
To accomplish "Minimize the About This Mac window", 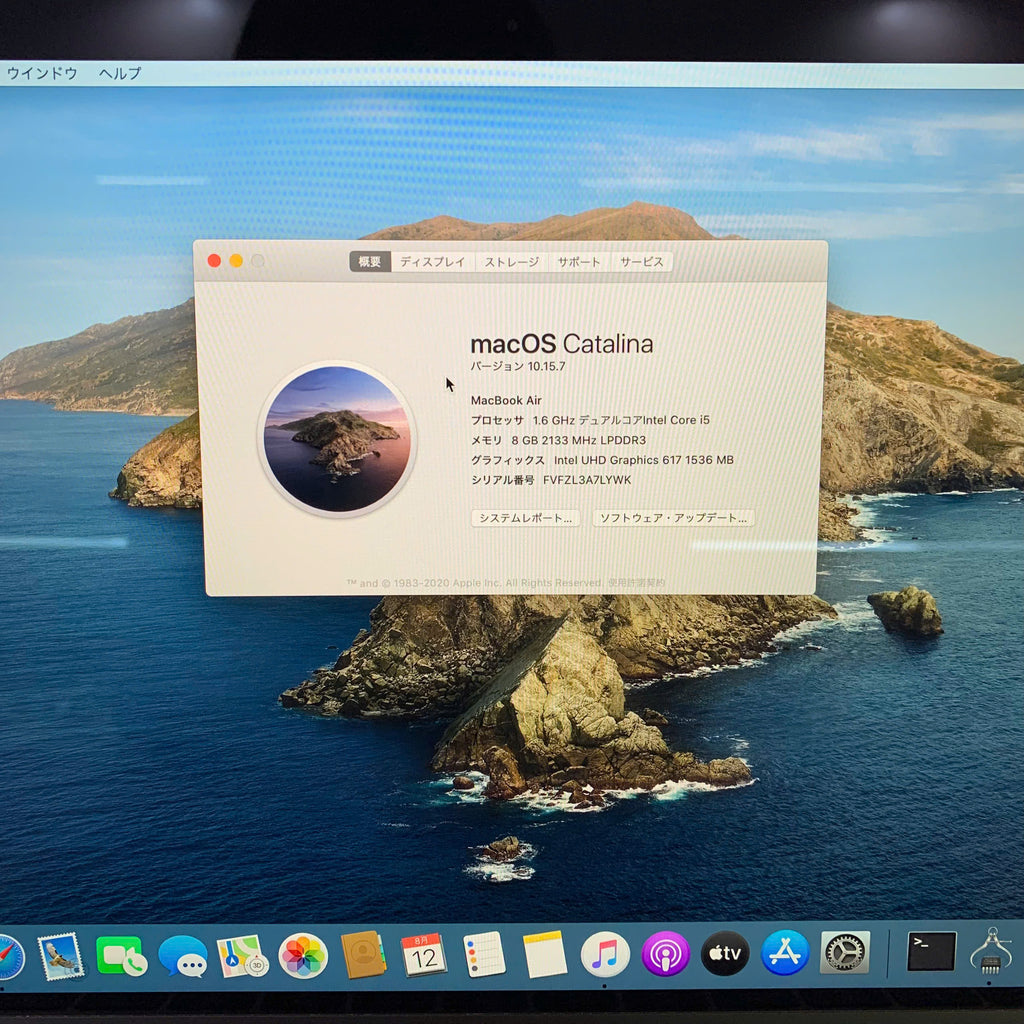I will (x=236, y=261).
